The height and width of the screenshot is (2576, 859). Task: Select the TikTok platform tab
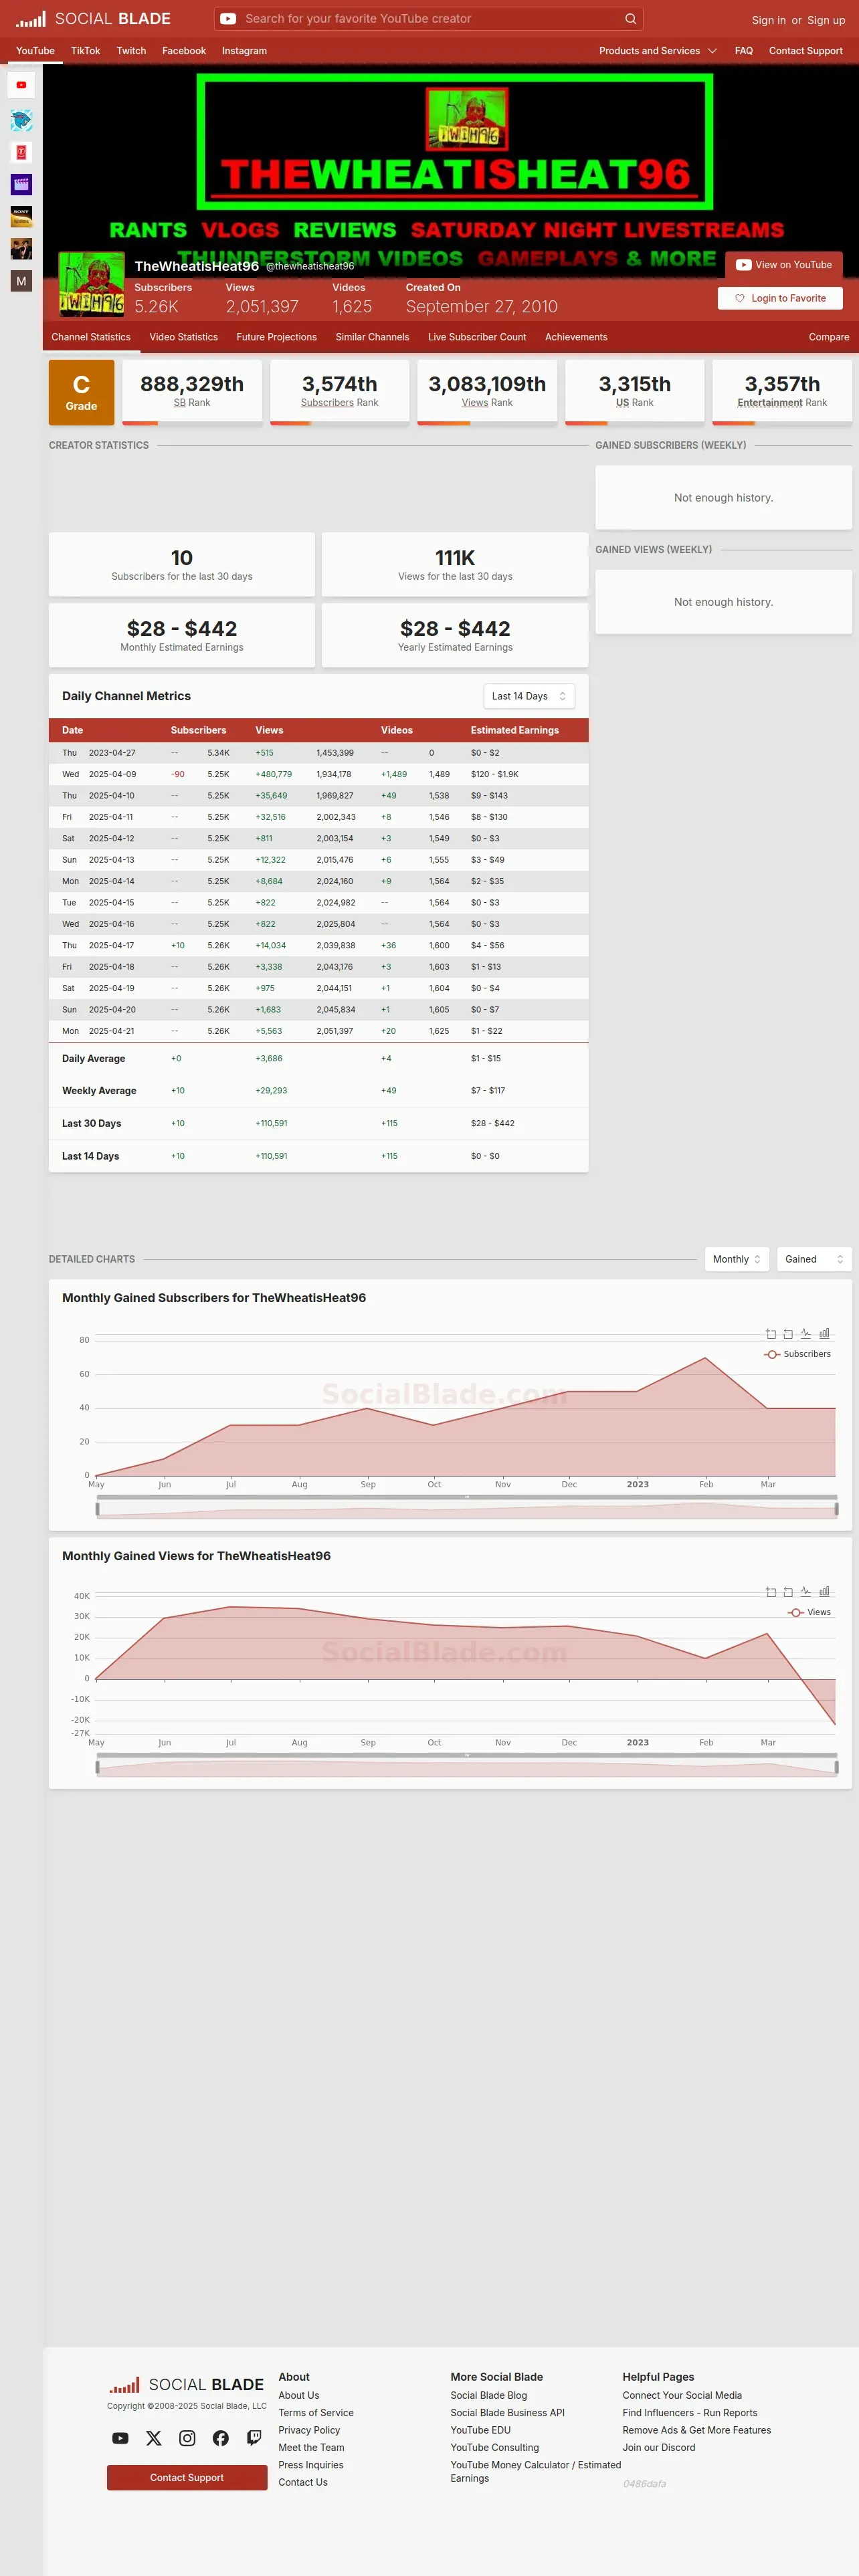(x=85, y=50)
